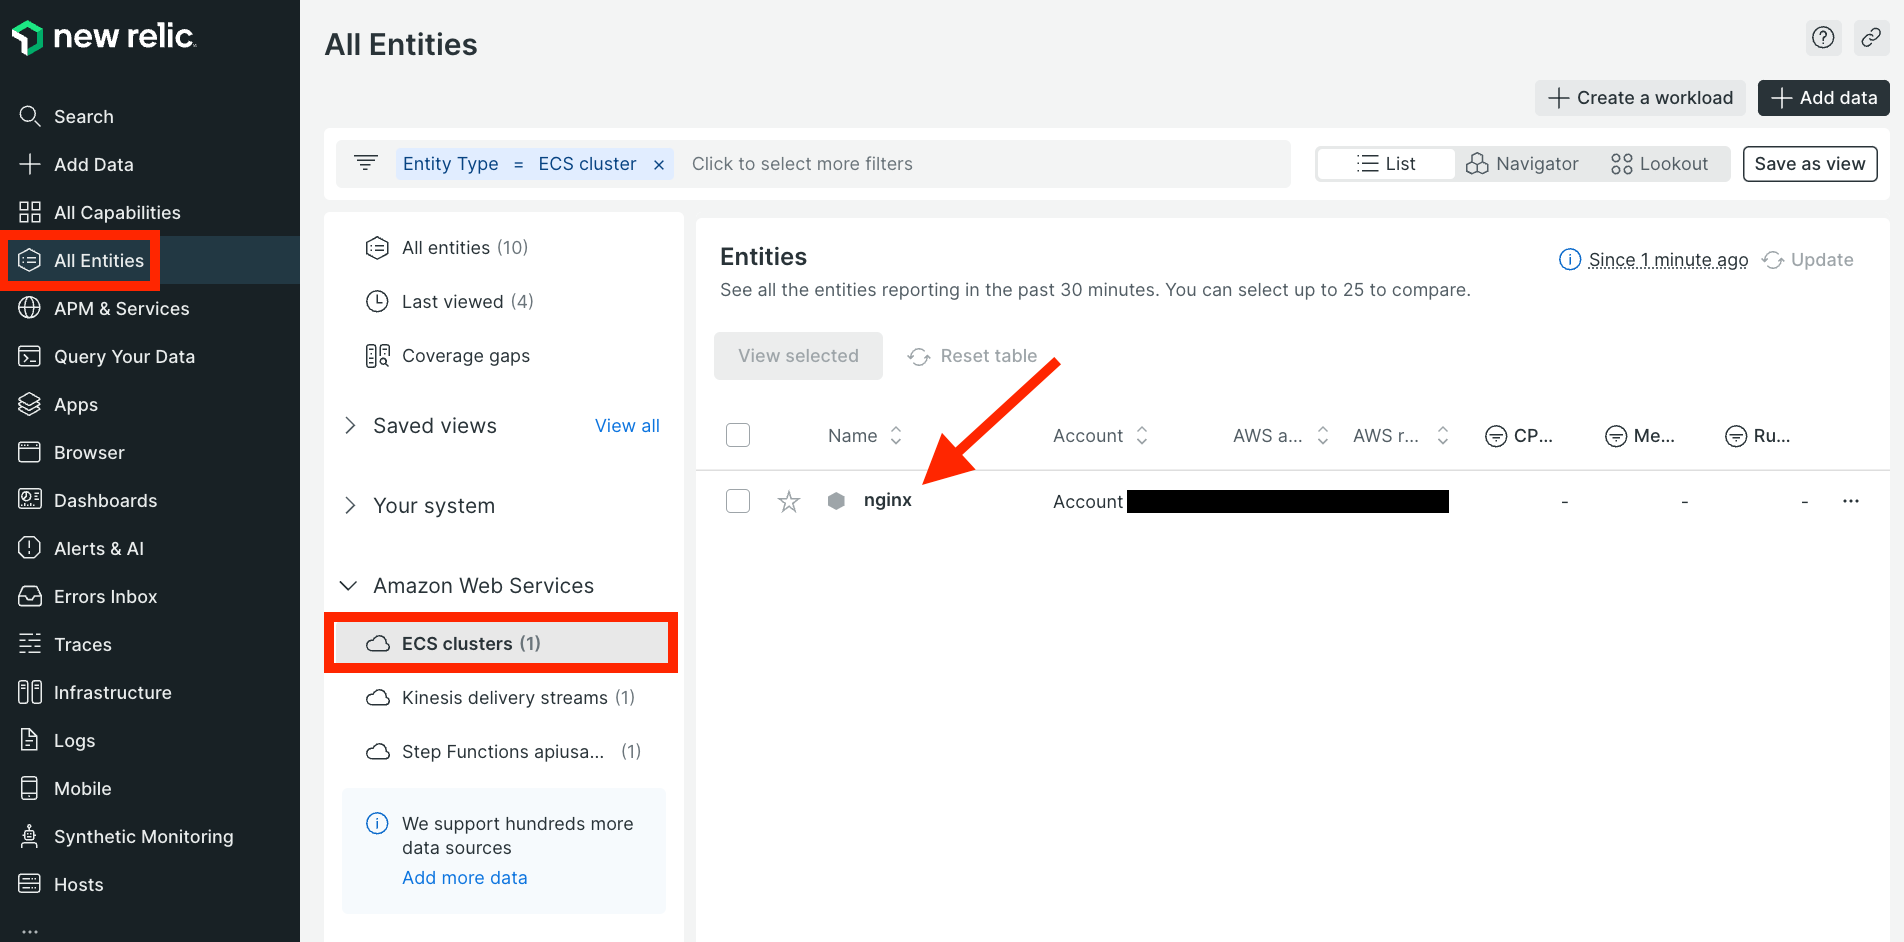Expand the Your system section
This screenshot has width=1904, height=942.
[x=349, y=505]
